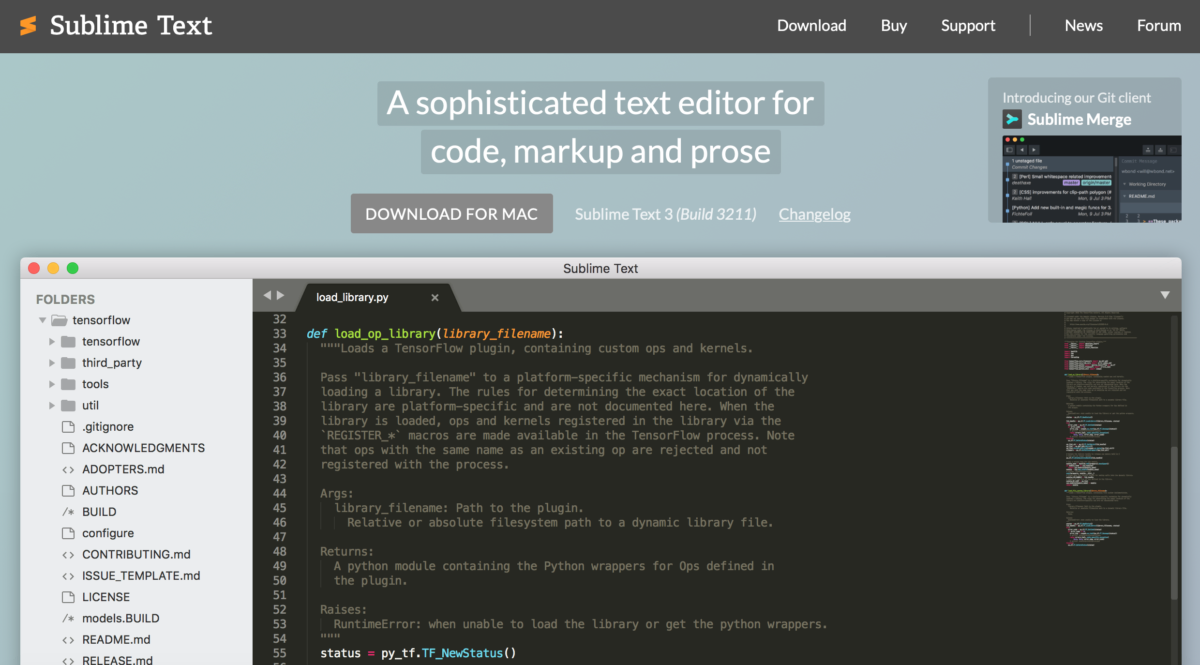
Task: Click the FOLDERS sidebar heading
Action: pyautogui.click(x=65, y=299)
